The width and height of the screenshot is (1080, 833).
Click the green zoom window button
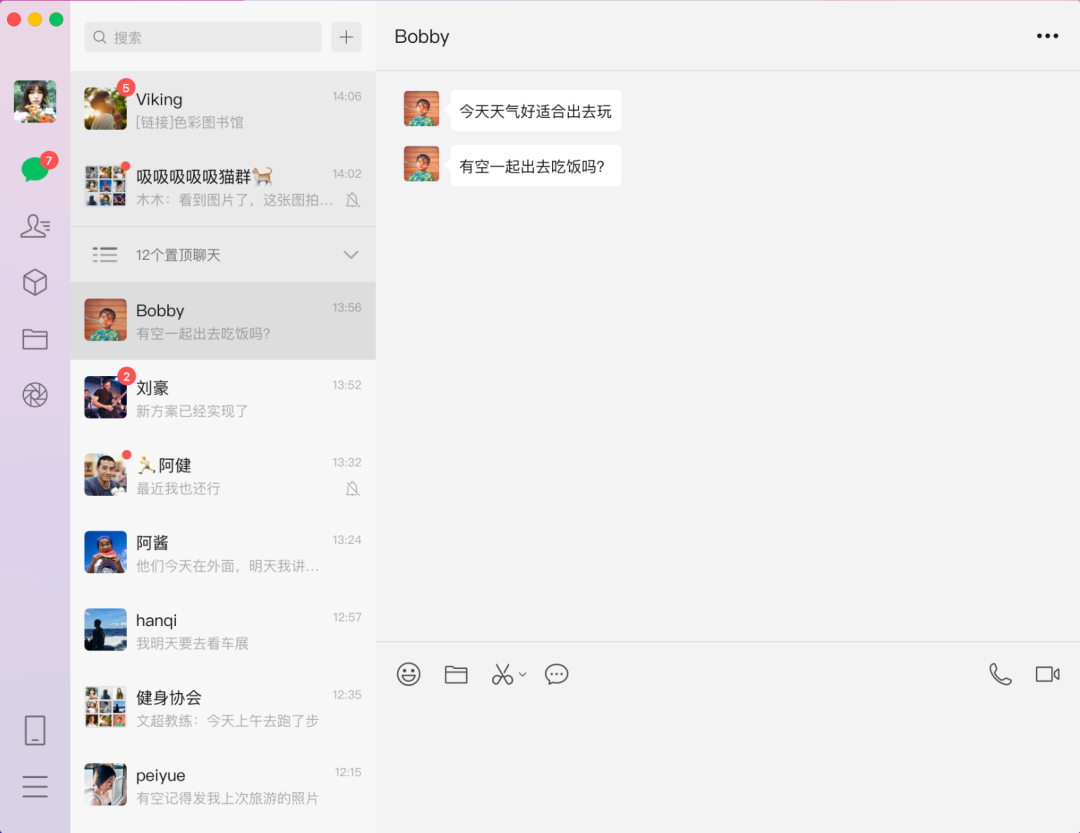(x=56, y=19)
